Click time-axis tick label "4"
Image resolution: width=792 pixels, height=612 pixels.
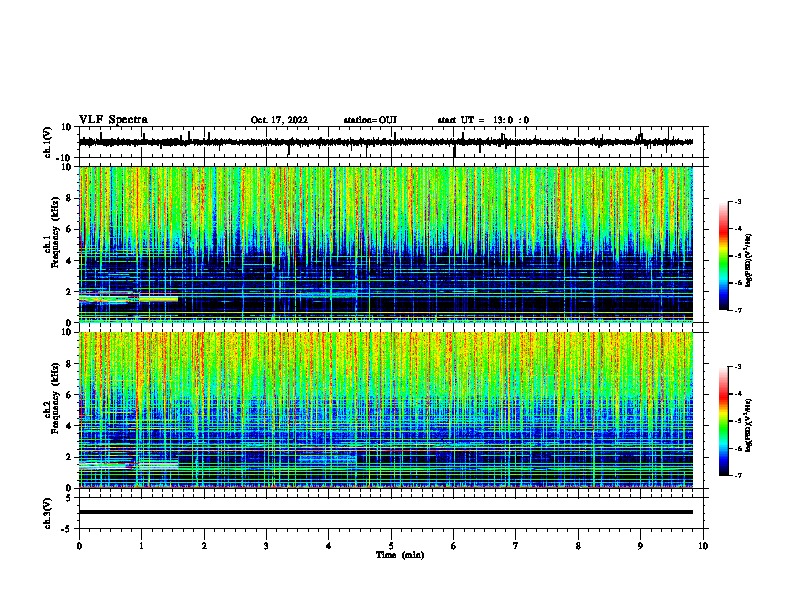tap(329, 546)
